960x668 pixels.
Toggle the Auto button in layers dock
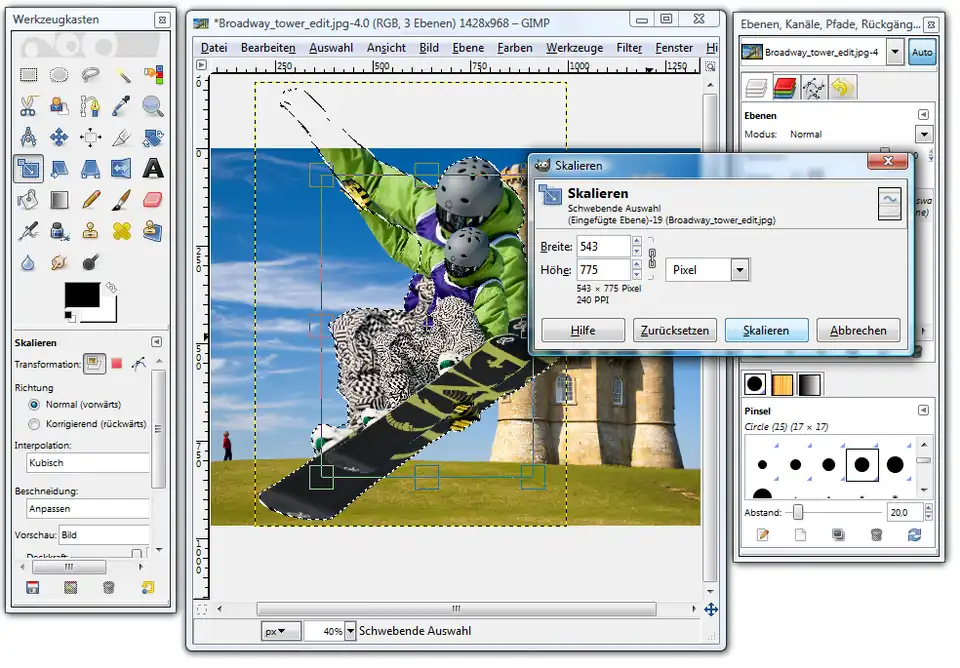922,53
